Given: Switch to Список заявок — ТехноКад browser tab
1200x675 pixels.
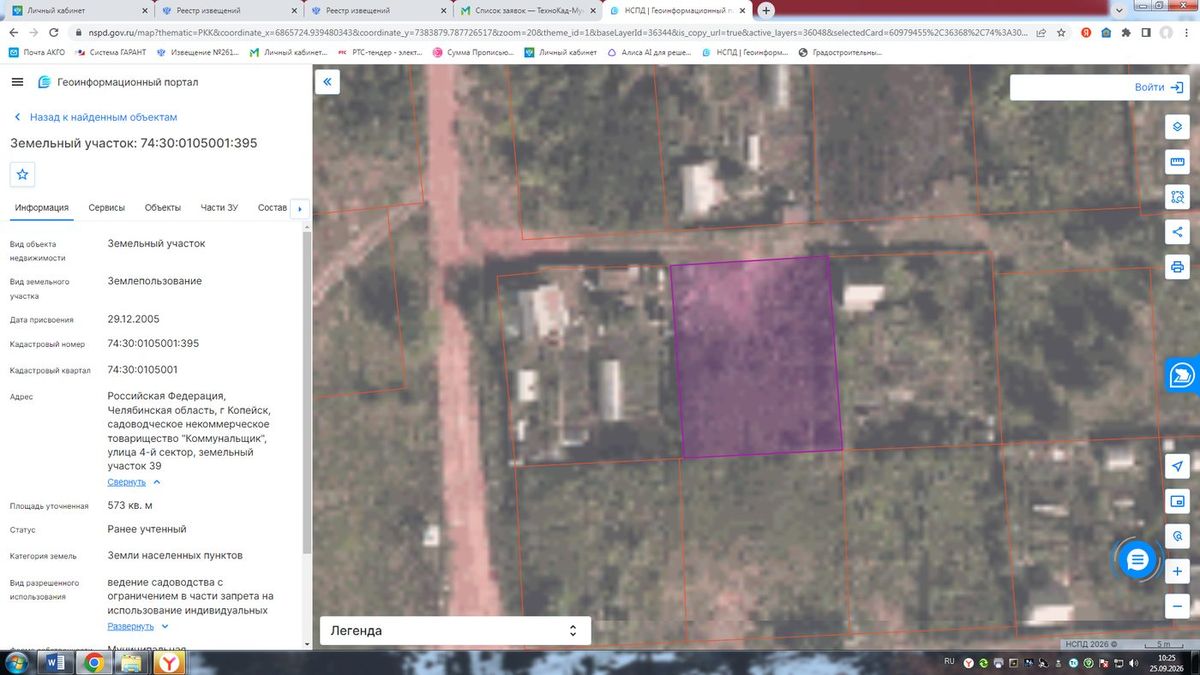Looking at the screenshot, I should [526, 10].
